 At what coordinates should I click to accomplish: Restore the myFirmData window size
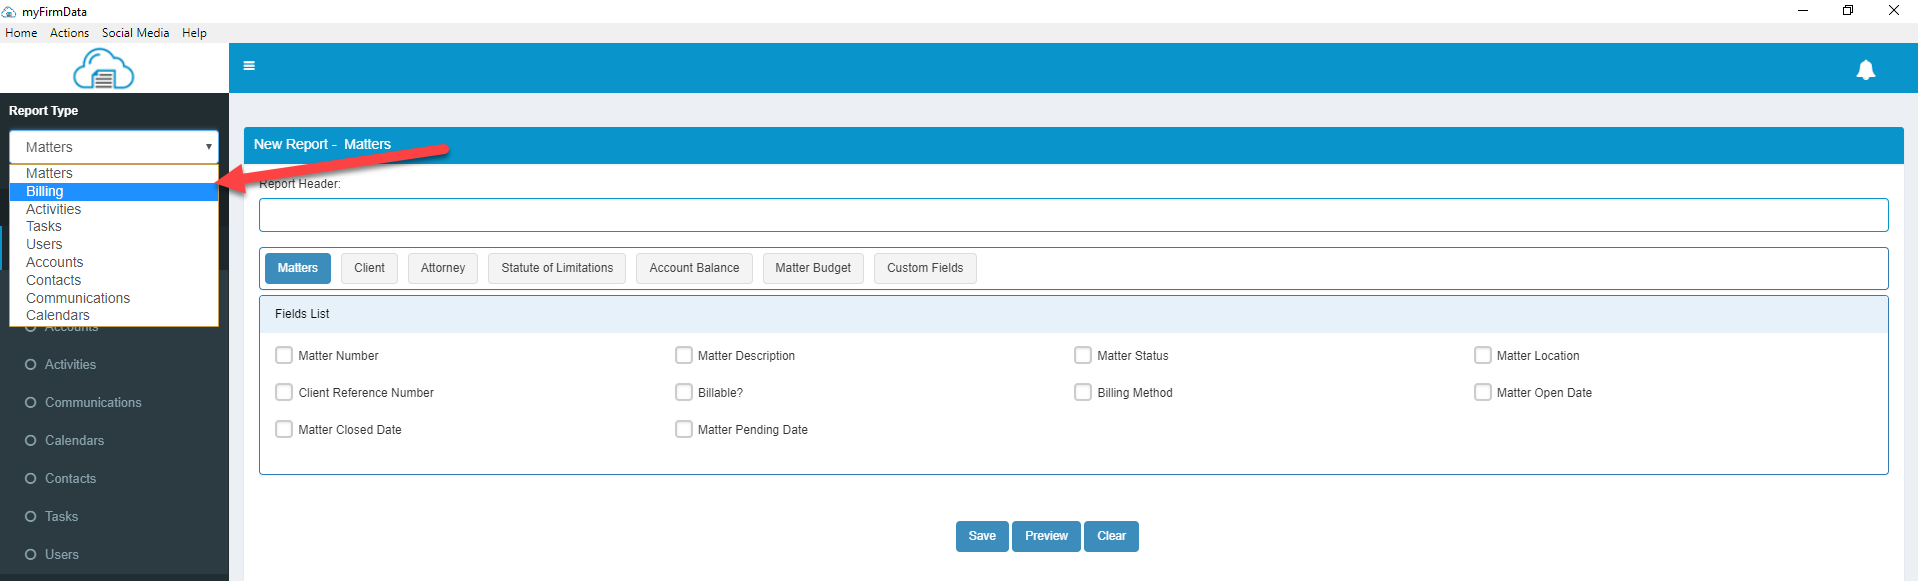coord(1848,11)
